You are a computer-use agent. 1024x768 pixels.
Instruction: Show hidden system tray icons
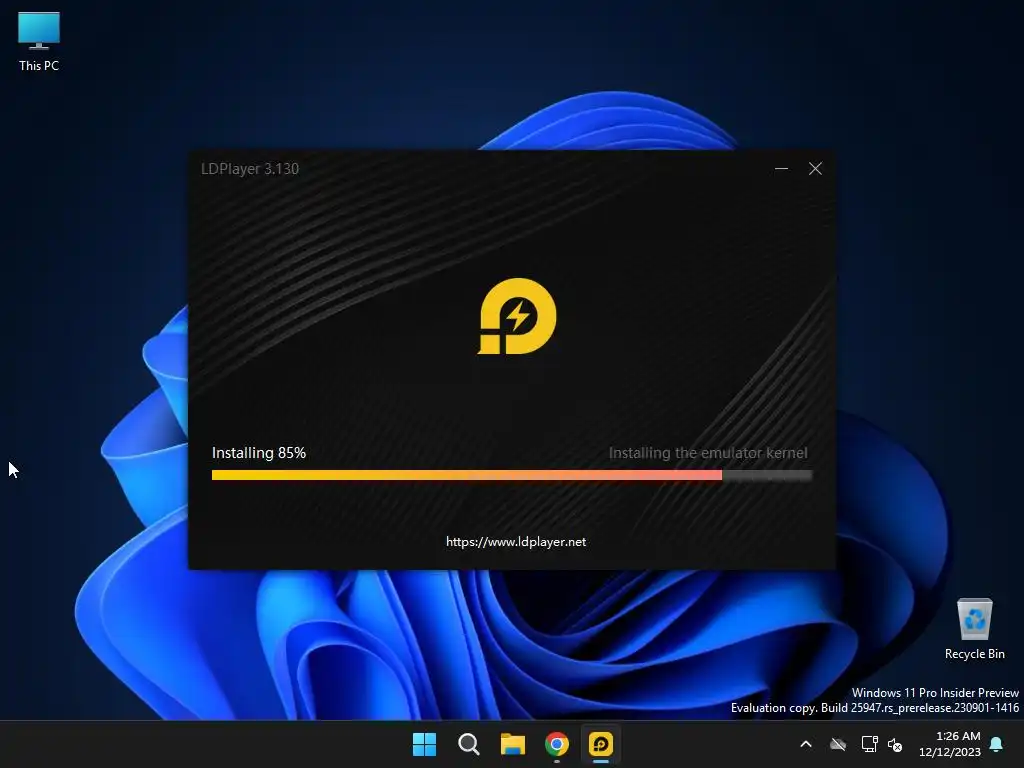tap(806, 744)
